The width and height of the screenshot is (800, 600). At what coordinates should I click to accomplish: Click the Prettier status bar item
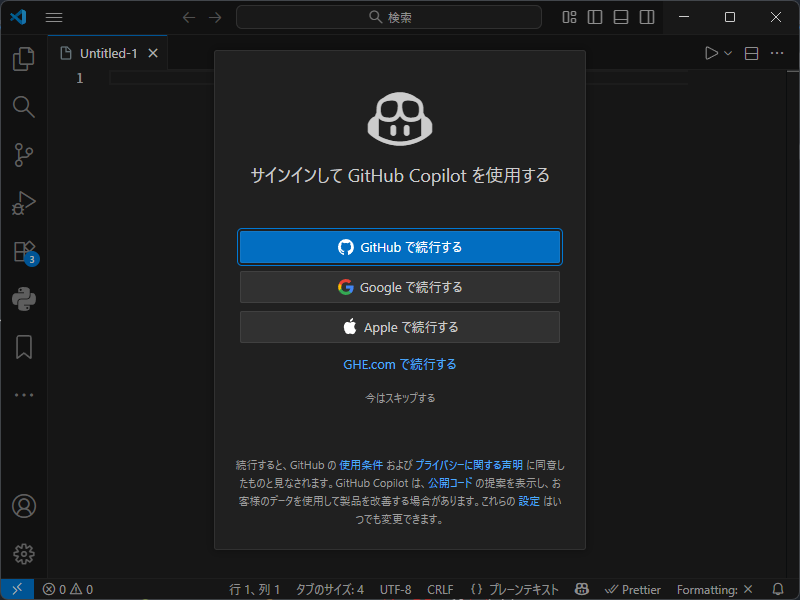(x=633, y=589)
